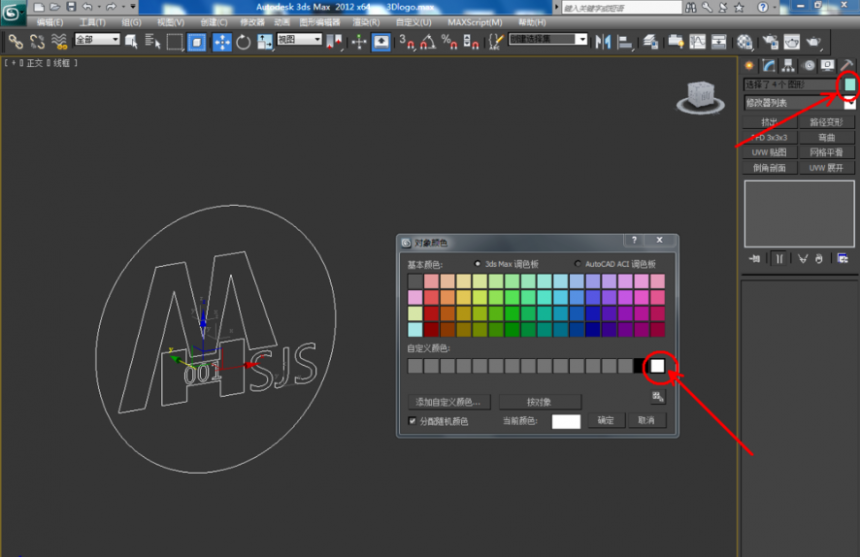
Task: Open the Display panel tab
Action: (x=827, y=66)
